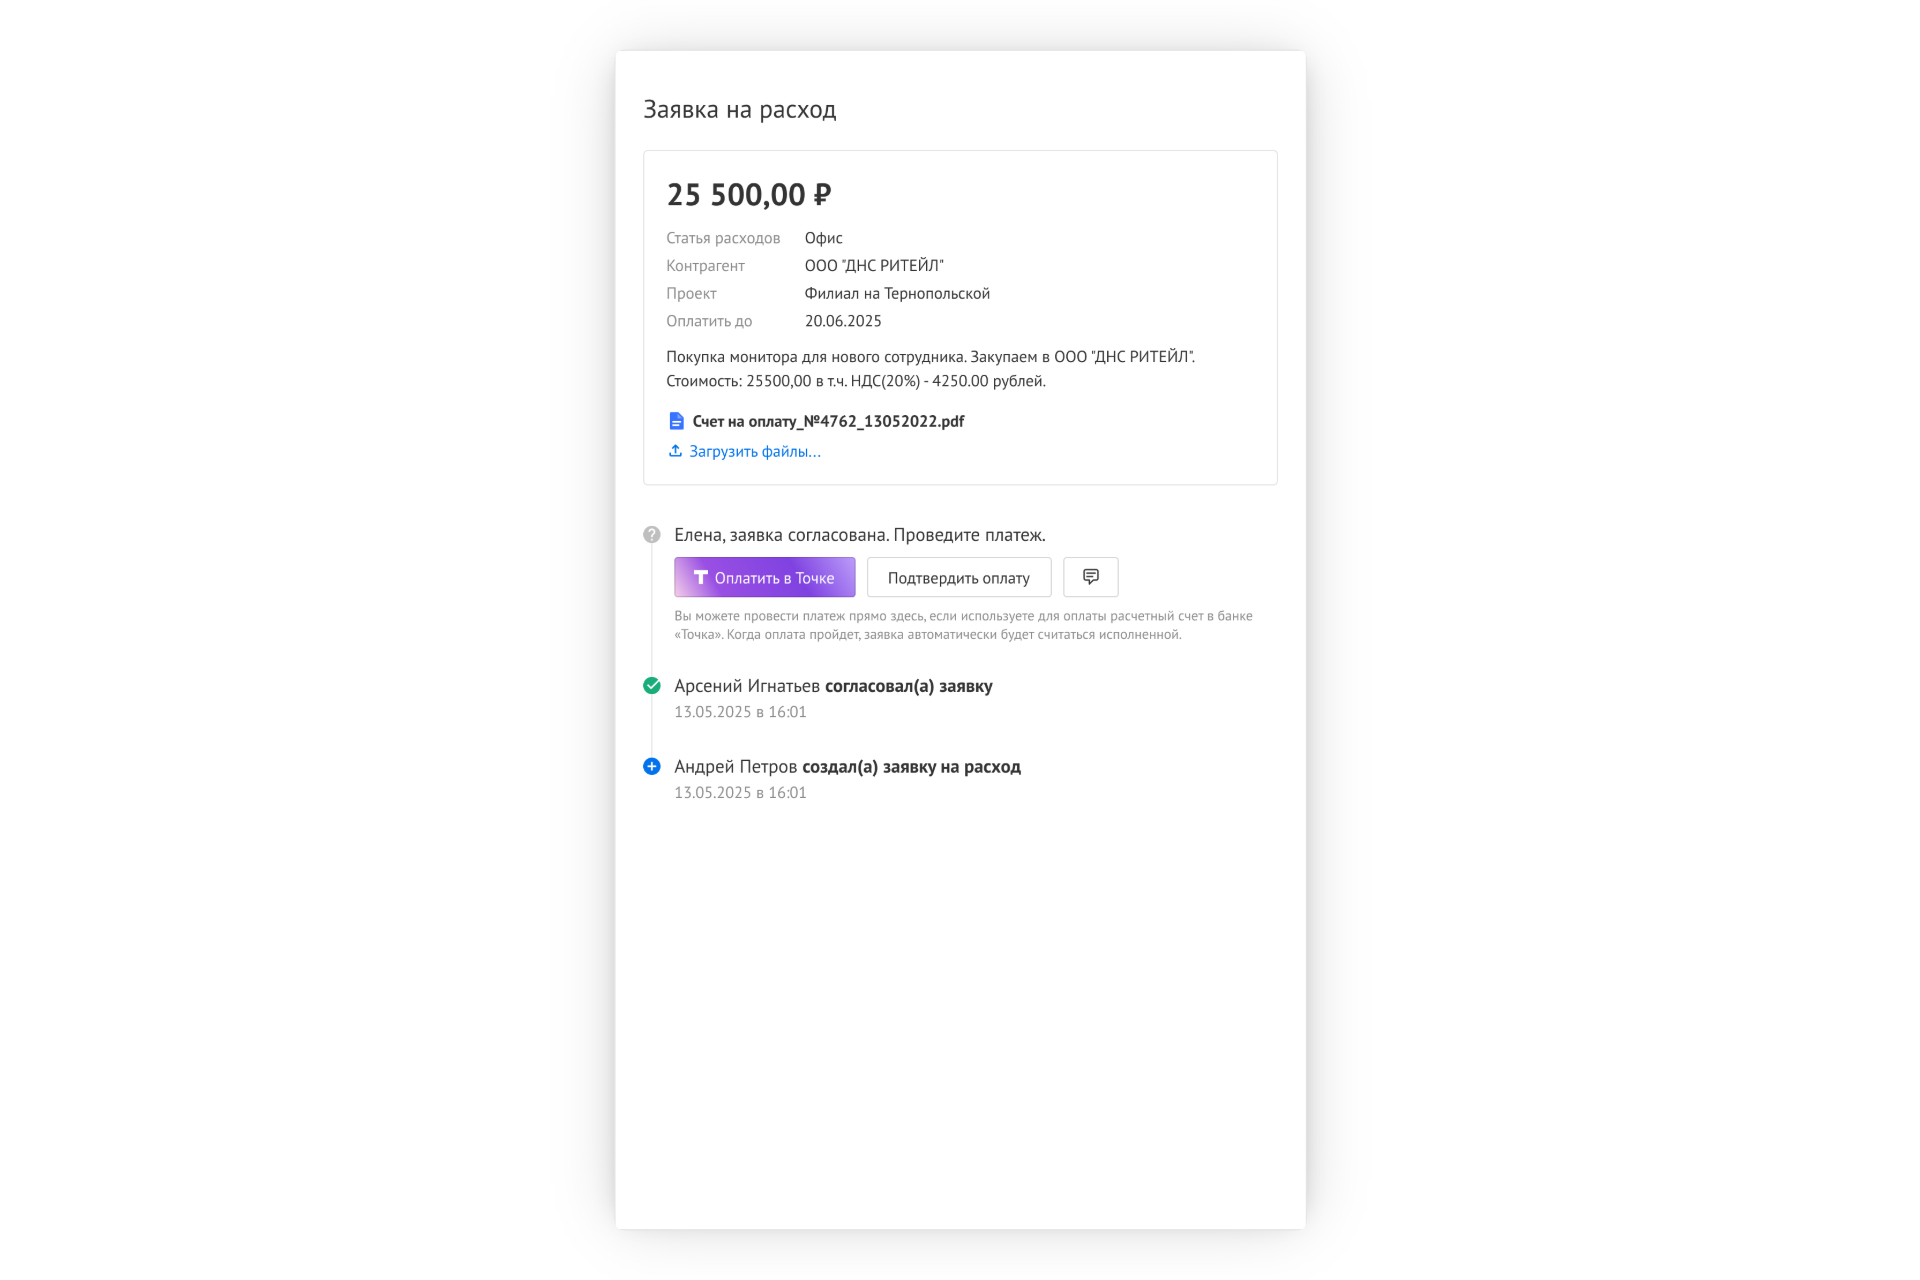Click the "Елена, заявка согласована" status message
This screenshot has height=1280, width=1920.
pos(859,535)
